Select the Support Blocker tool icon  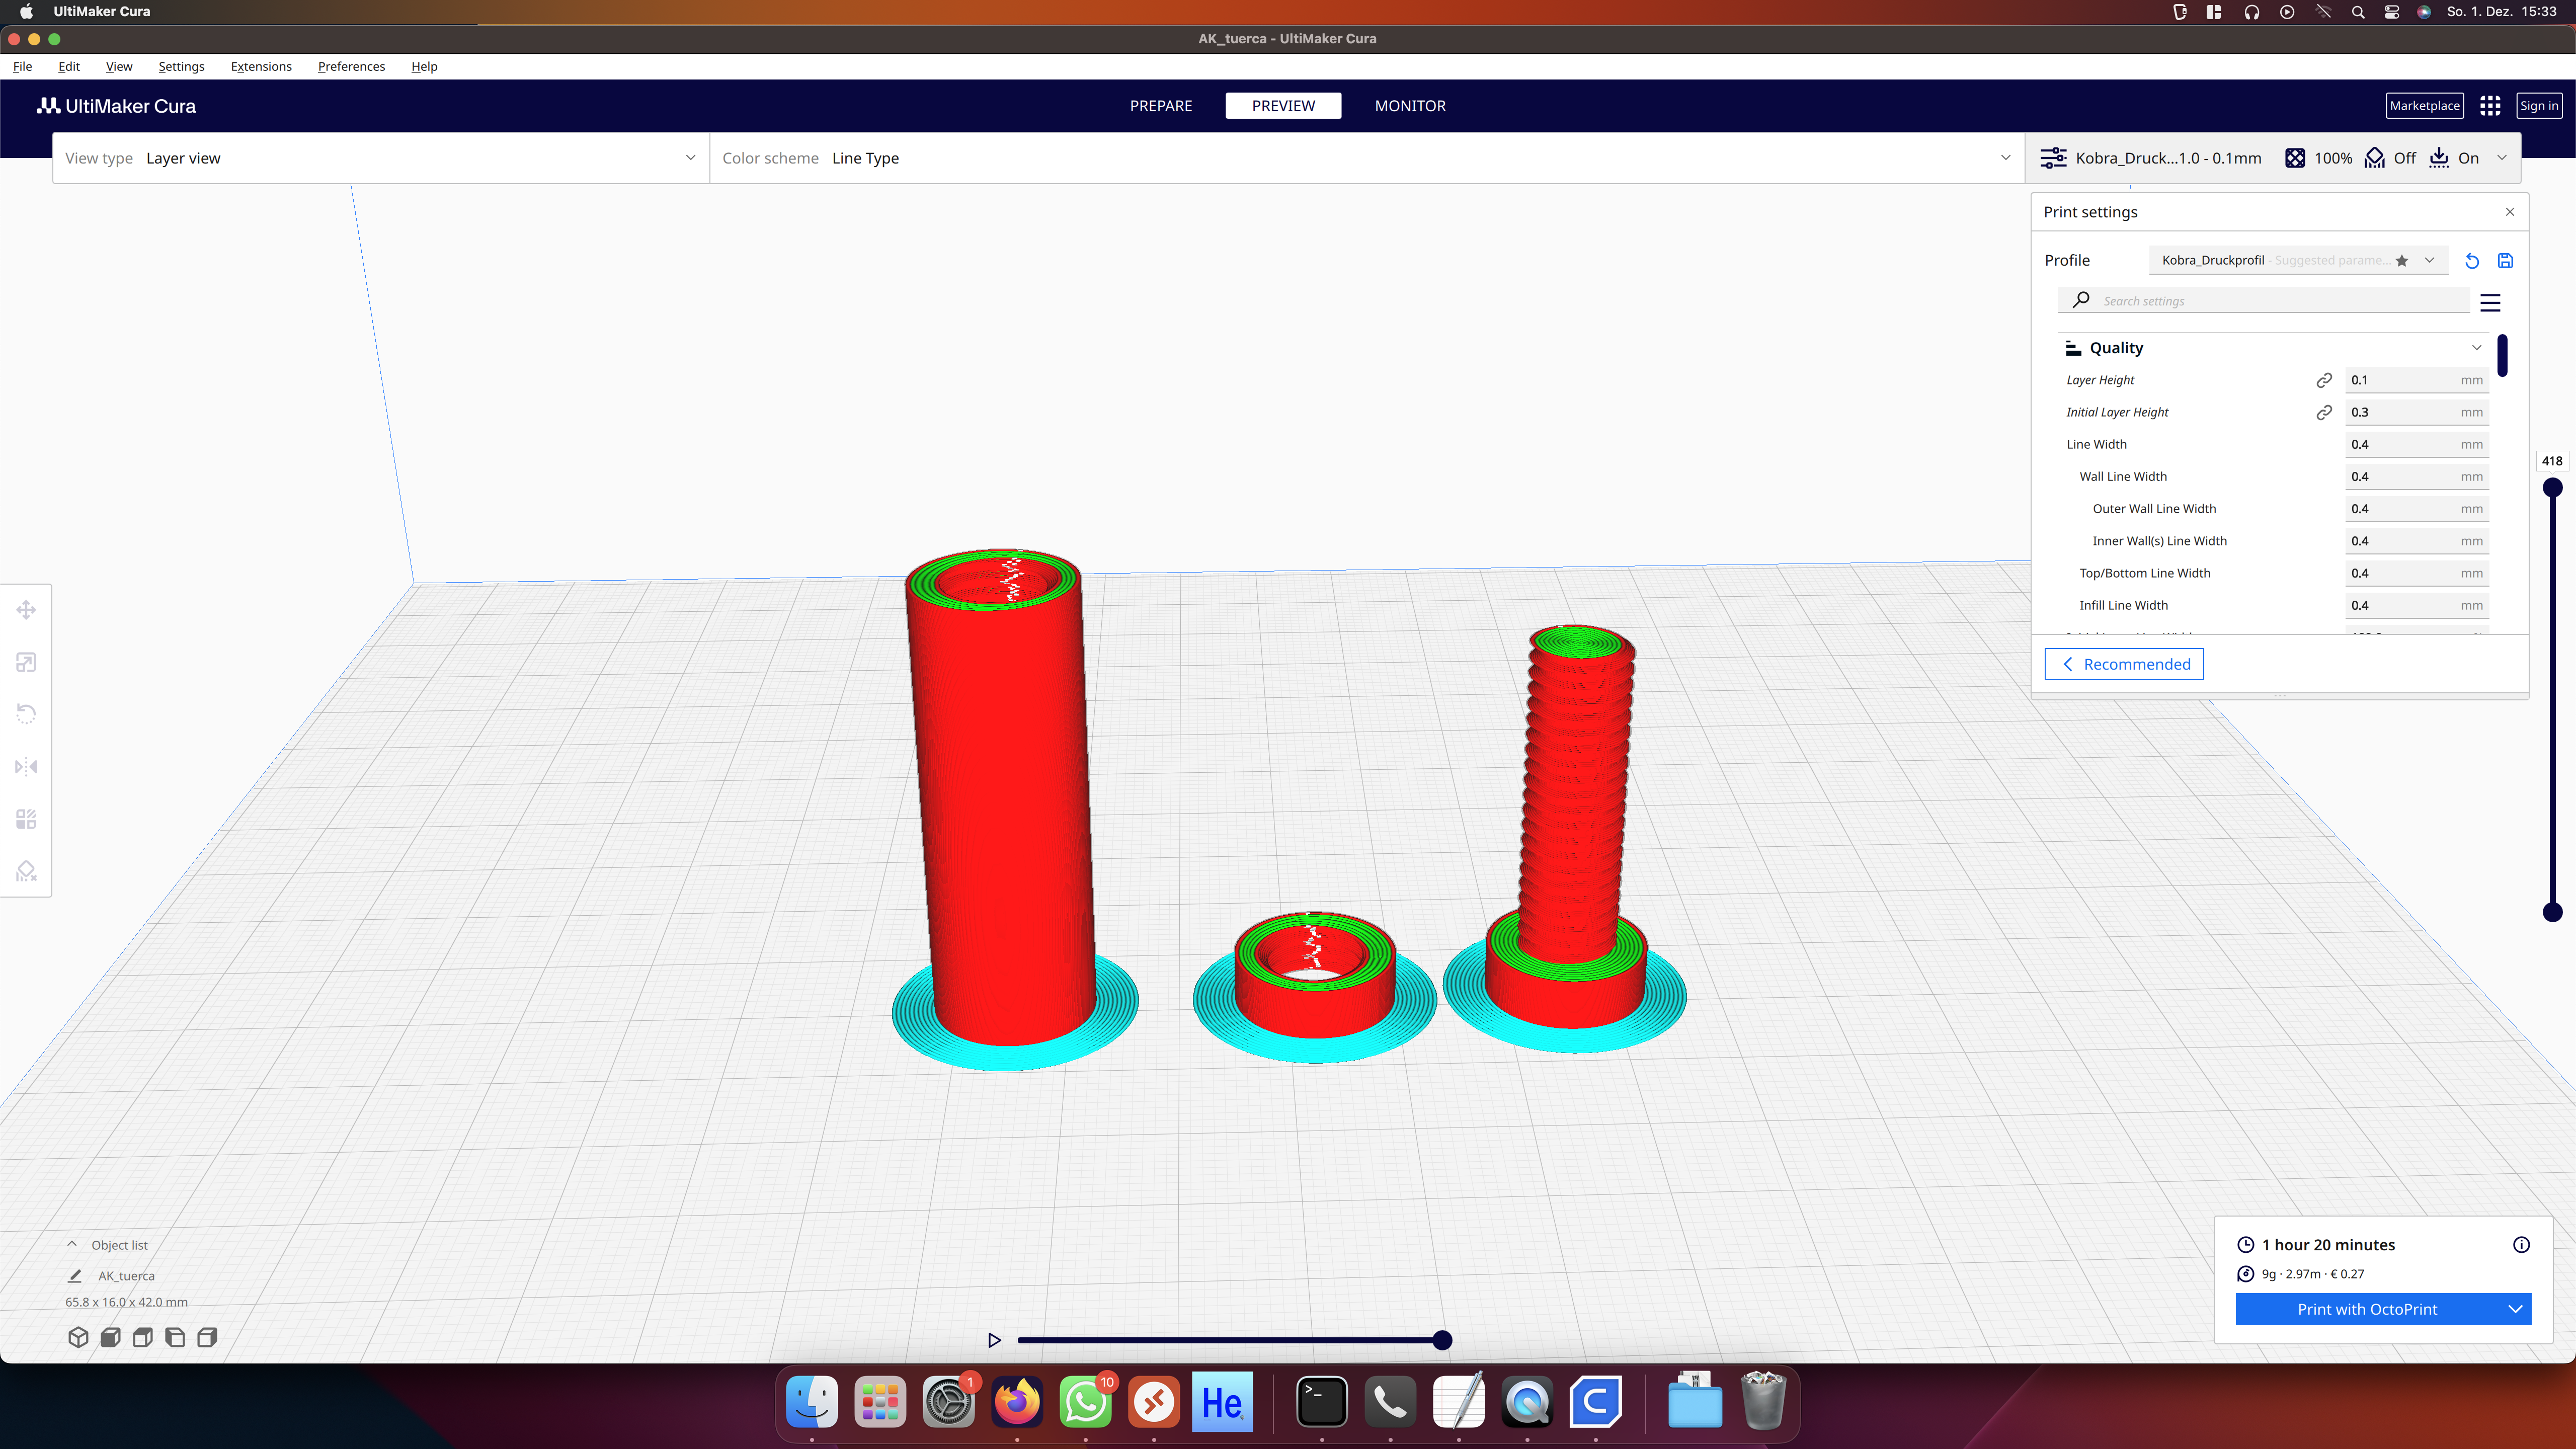26,872
